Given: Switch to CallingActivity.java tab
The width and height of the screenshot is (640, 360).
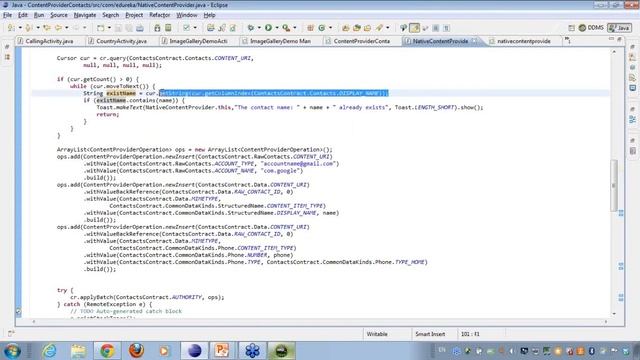Looking at the screenshot, I should (49, 41).
